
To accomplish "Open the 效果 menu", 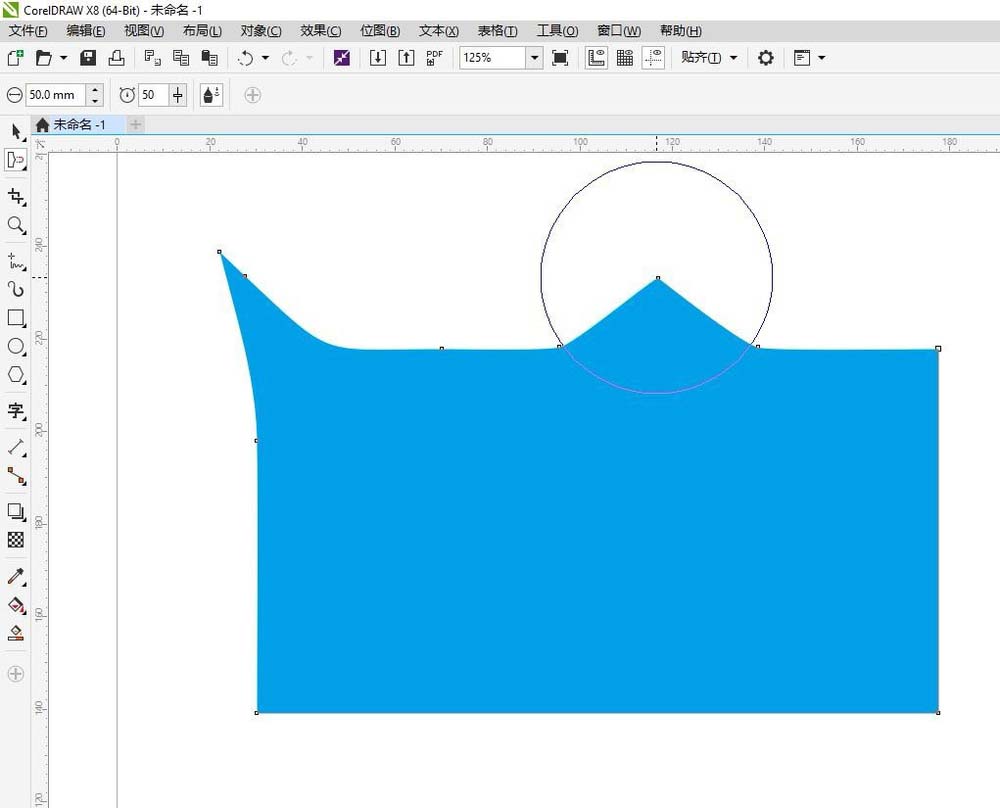I will pos(320,31).
